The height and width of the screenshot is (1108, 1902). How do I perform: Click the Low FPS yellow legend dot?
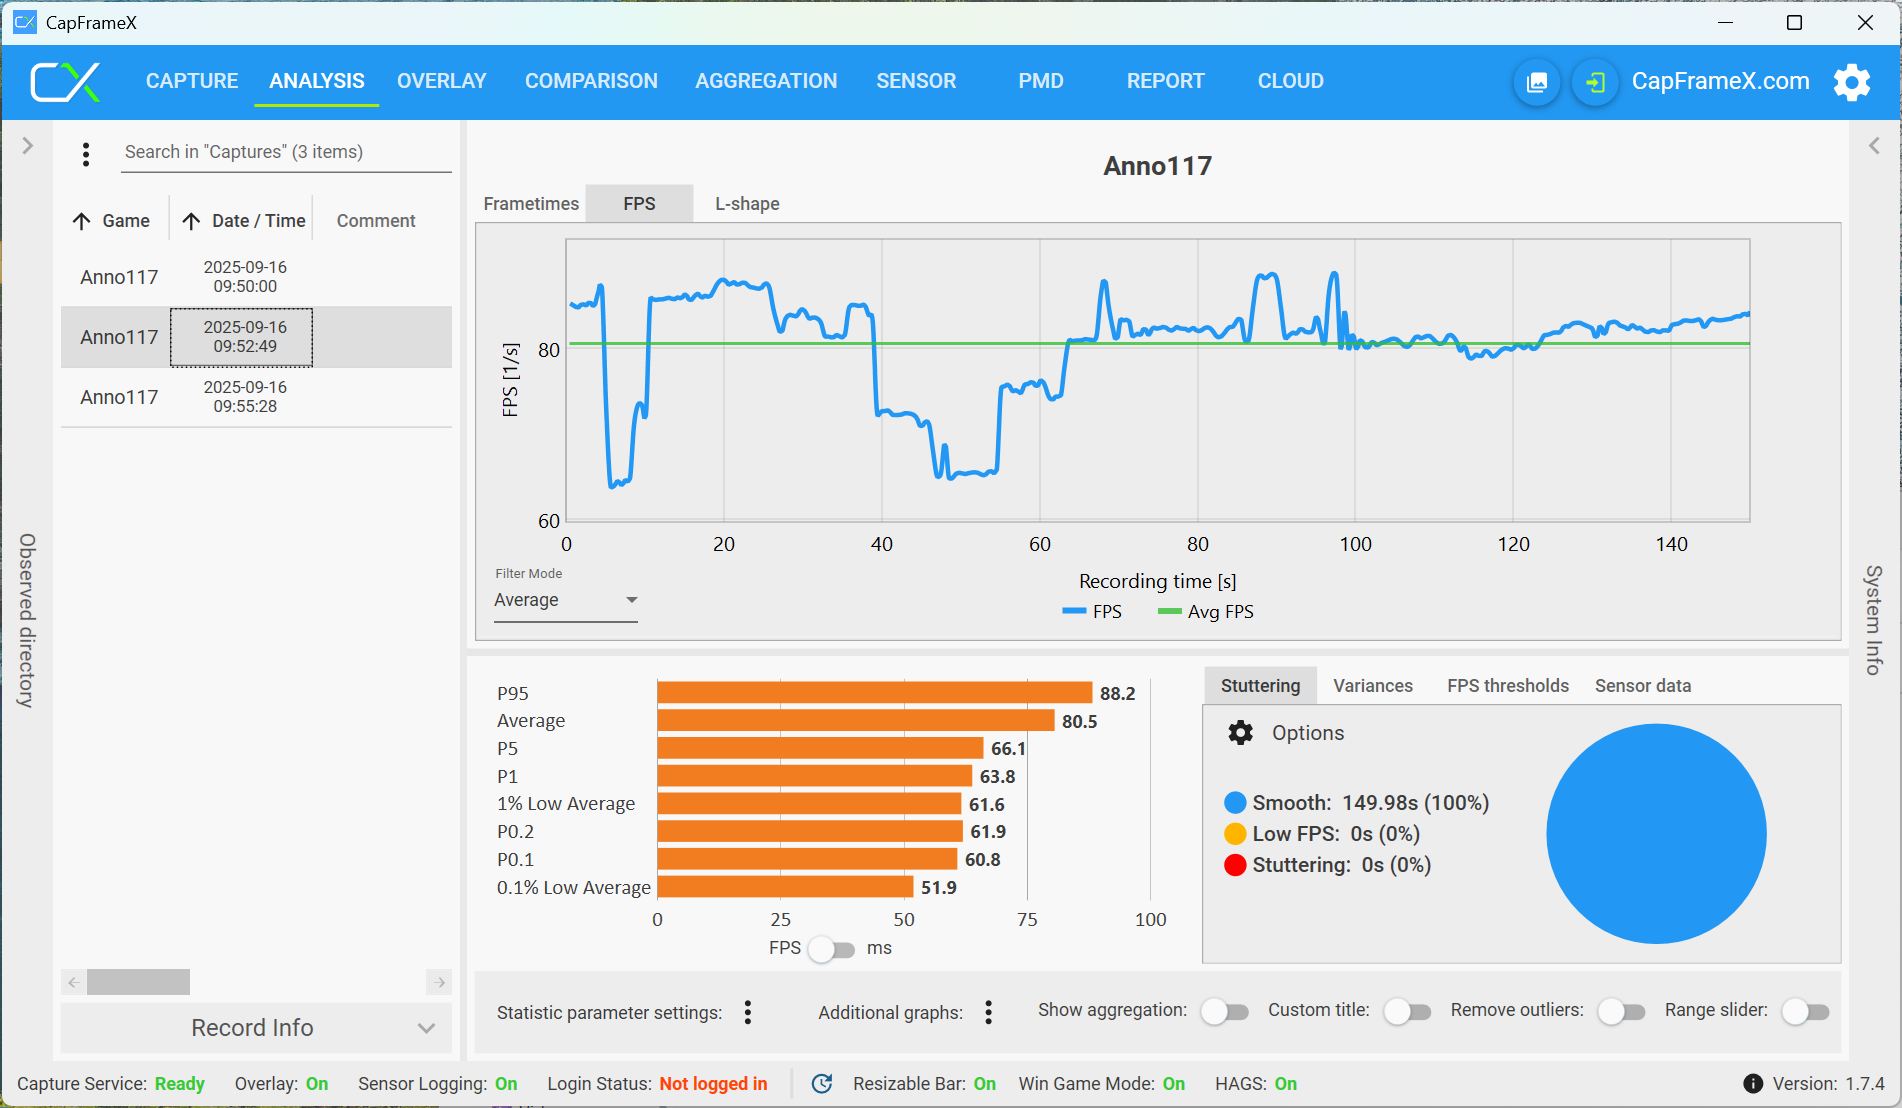pyautogui.click(x=1235, y=834)
